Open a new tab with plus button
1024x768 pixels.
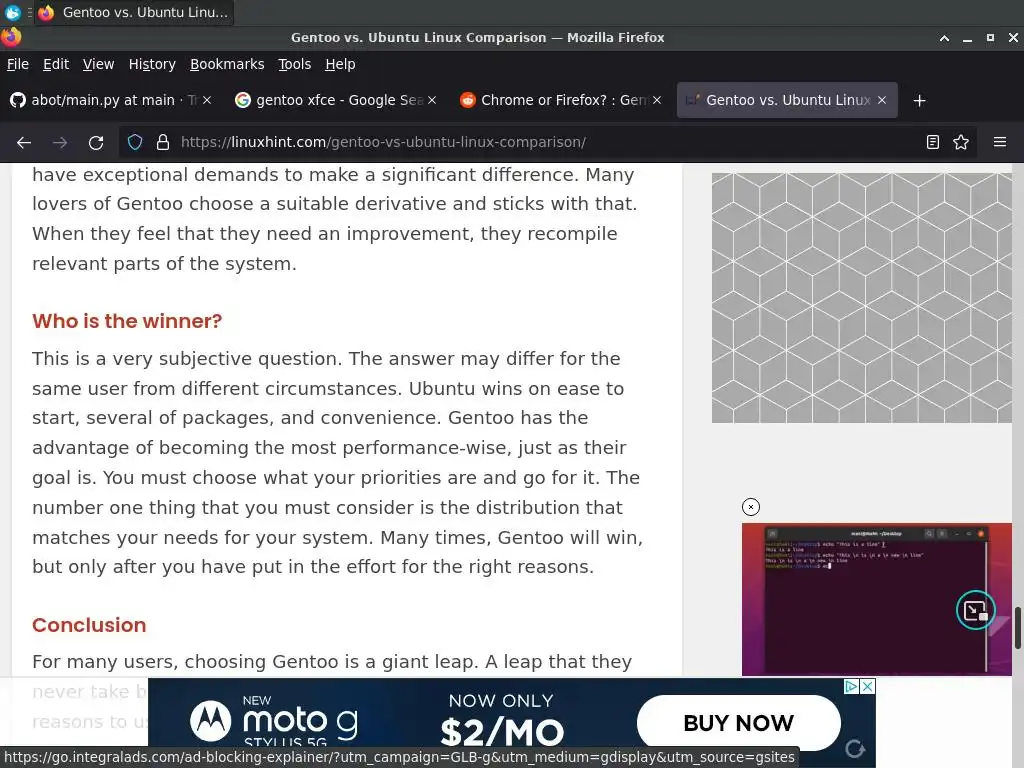920,101
